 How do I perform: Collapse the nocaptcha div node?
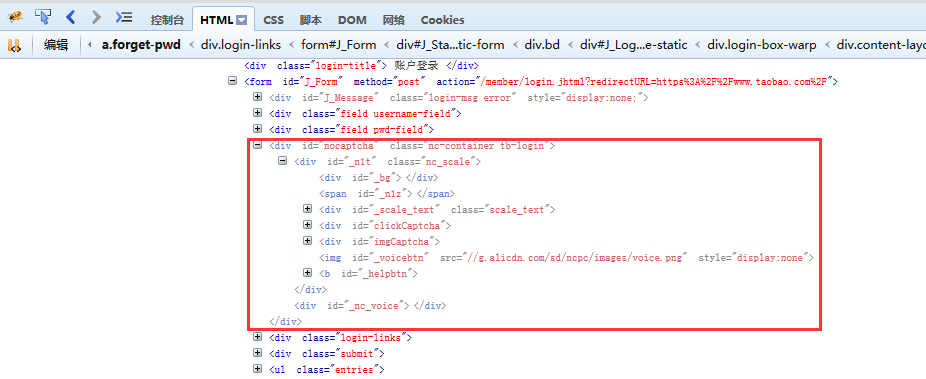257,145
